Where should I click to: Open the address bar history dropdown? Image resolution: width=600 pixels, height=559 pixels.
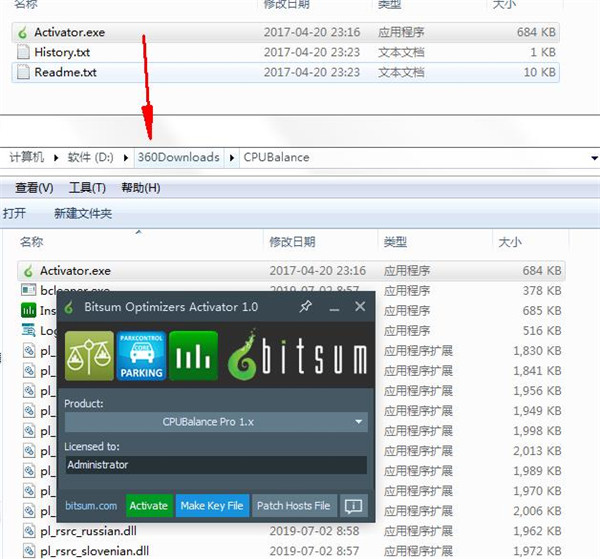point(594,158)
